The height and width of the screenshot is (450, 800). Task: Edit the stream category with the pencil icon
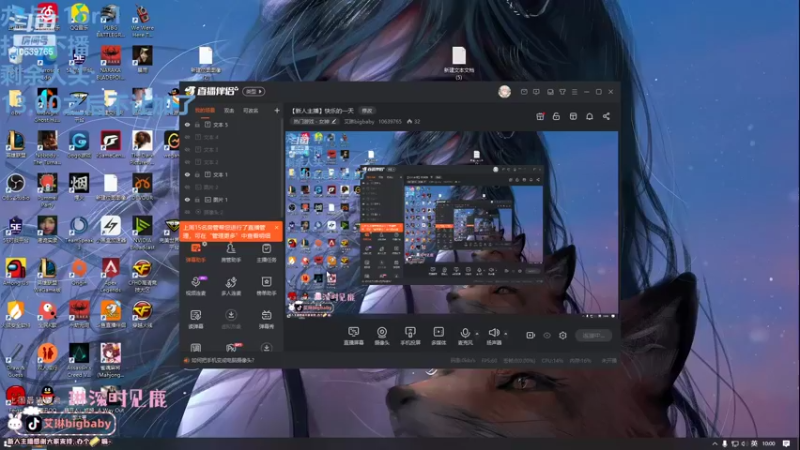point(334,121)
